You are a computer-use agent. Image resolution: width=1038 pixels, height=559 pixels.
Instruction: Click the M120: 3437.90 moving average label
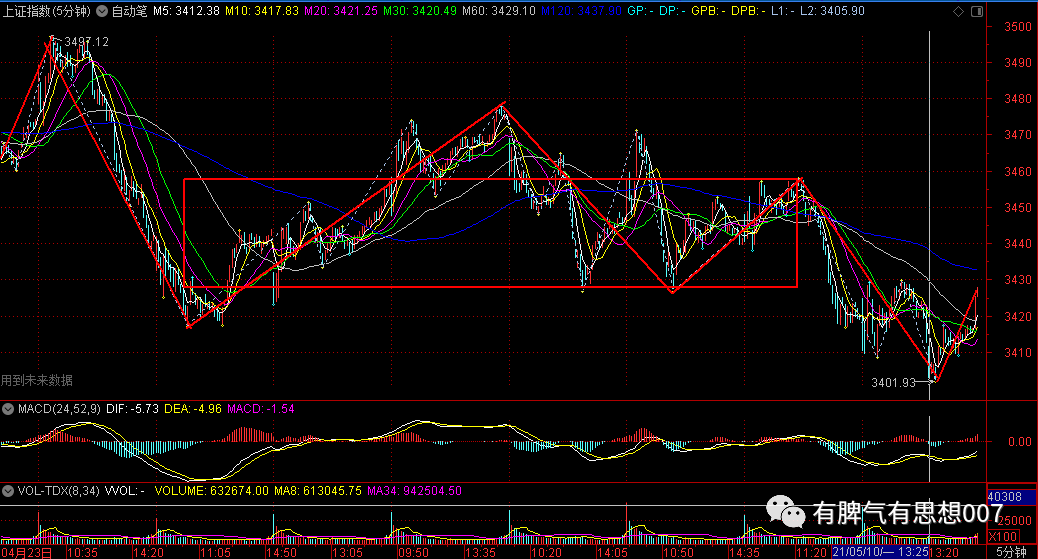tap(581, 11)
